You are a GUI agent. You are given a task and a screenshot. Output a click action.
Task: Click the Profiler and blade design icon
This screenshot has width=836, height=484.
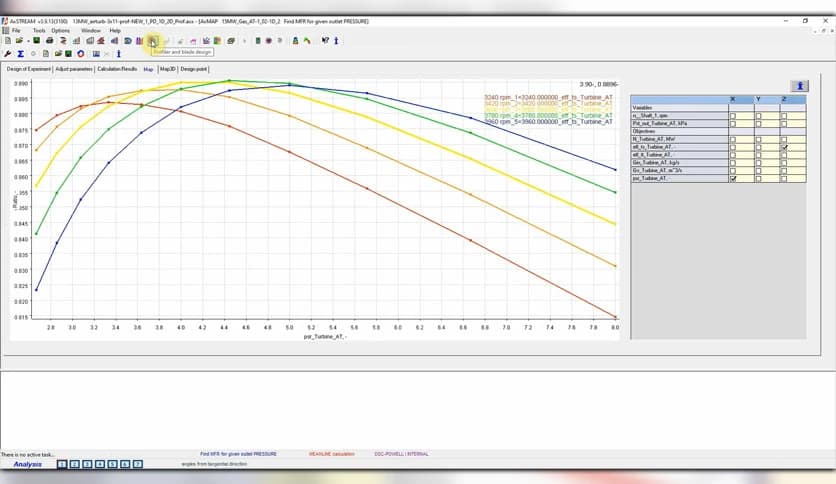154,41
